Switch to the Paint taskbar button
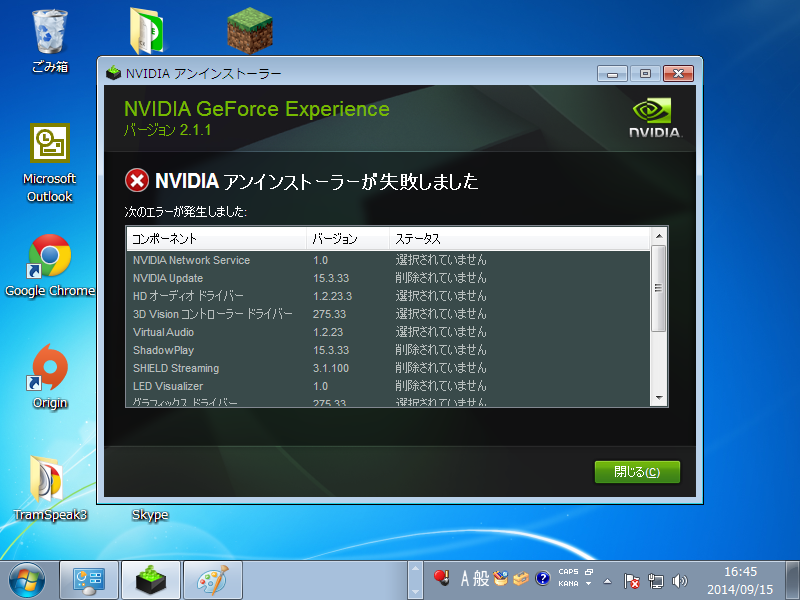The width and height of the screenshot is (800, 600). 213,580
